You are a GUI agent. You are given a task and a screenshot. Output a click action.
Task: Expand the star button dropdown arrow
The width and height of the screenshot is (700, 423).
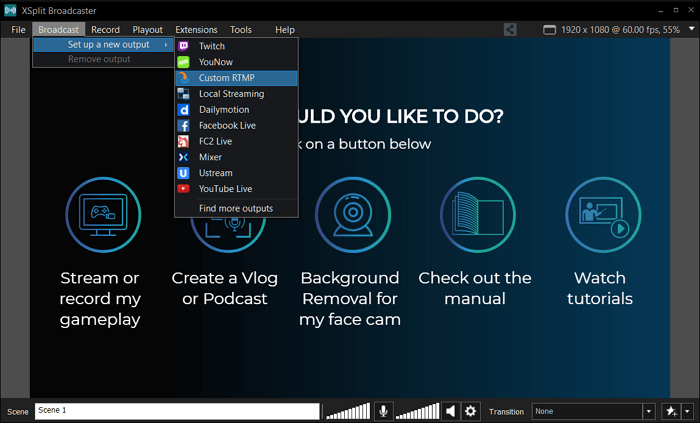[x=688, y=411]
